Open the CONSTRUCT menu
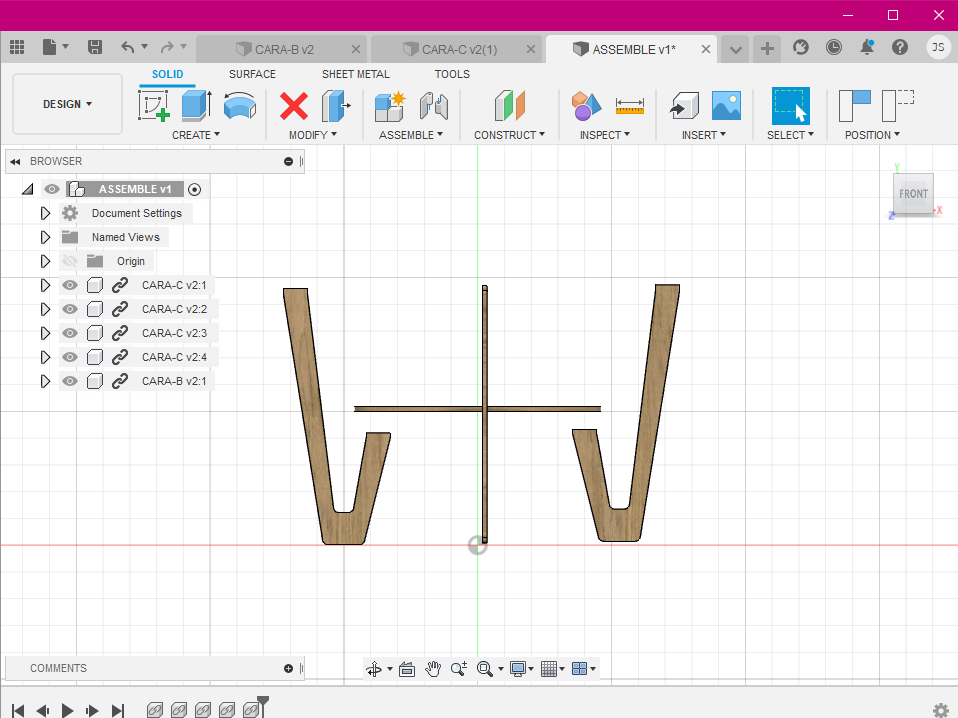 (x=509, y=135)
